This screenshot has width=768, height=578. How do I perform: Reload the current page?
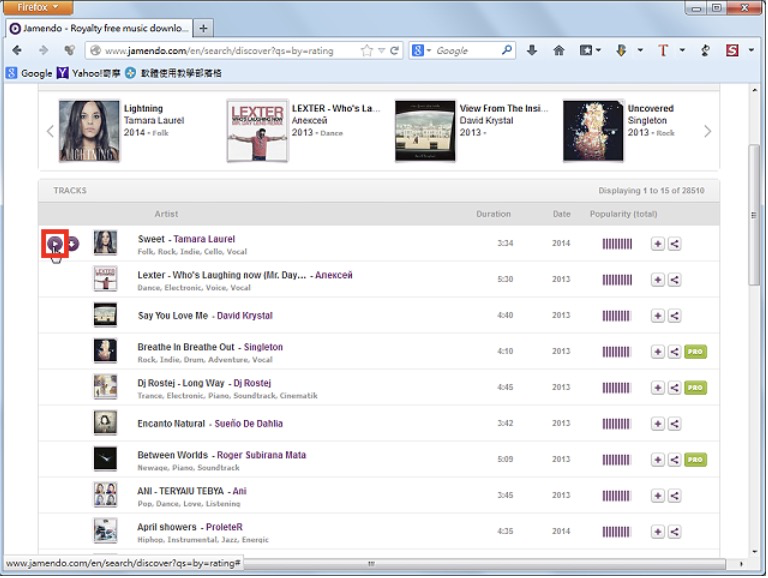[x=394, y=50]
